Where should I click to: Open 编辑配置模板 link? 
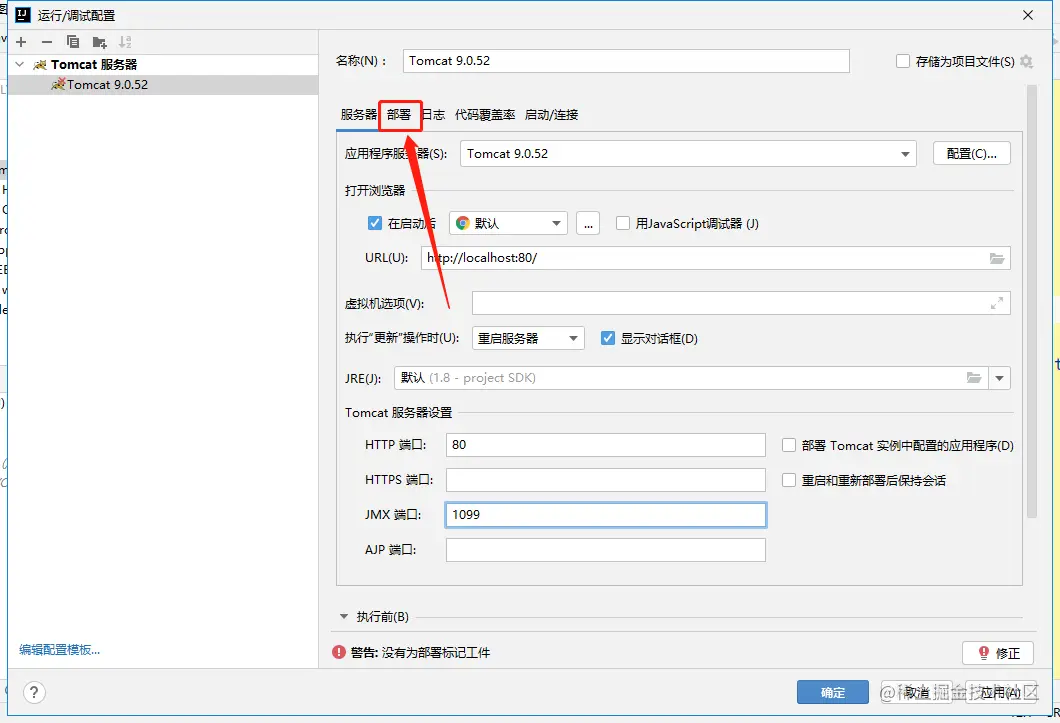coord(59,650)
